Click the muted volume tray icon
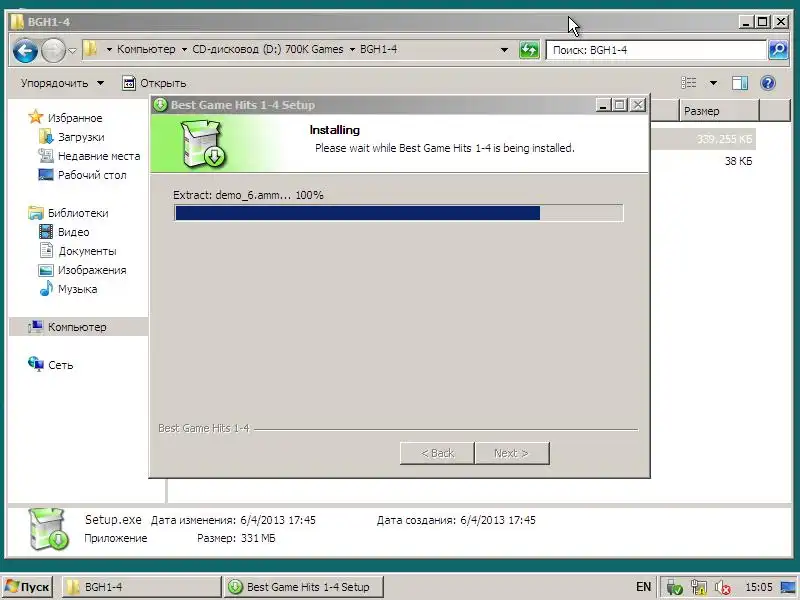 [722, 588]
